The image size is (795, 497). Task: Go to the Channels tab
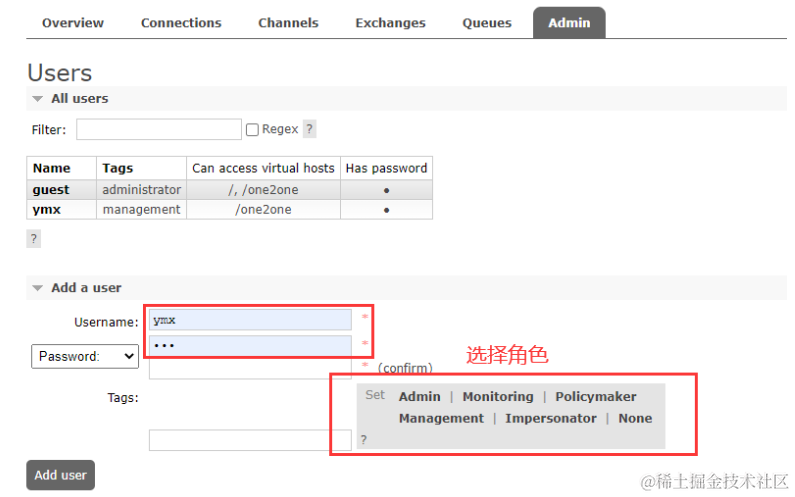(288, 23)
